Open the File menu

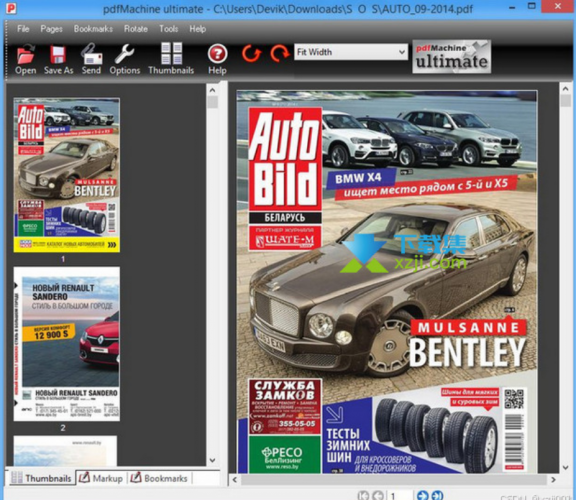click(23, 29)
